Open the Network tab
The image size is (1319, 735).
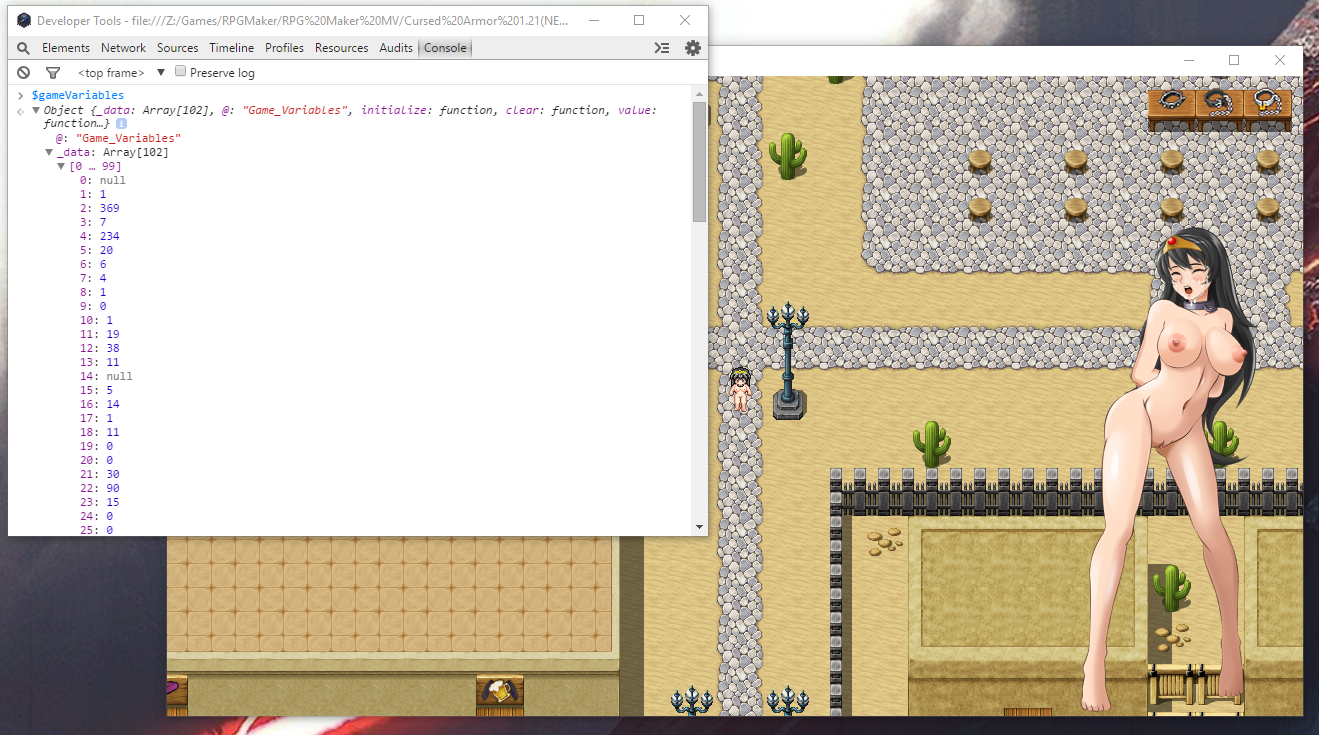tap(123, 48)
